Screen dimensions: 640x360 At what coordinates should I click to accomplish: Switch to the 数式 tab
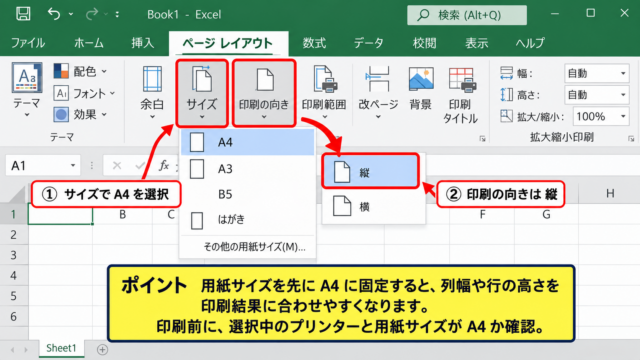pos(314,43)
